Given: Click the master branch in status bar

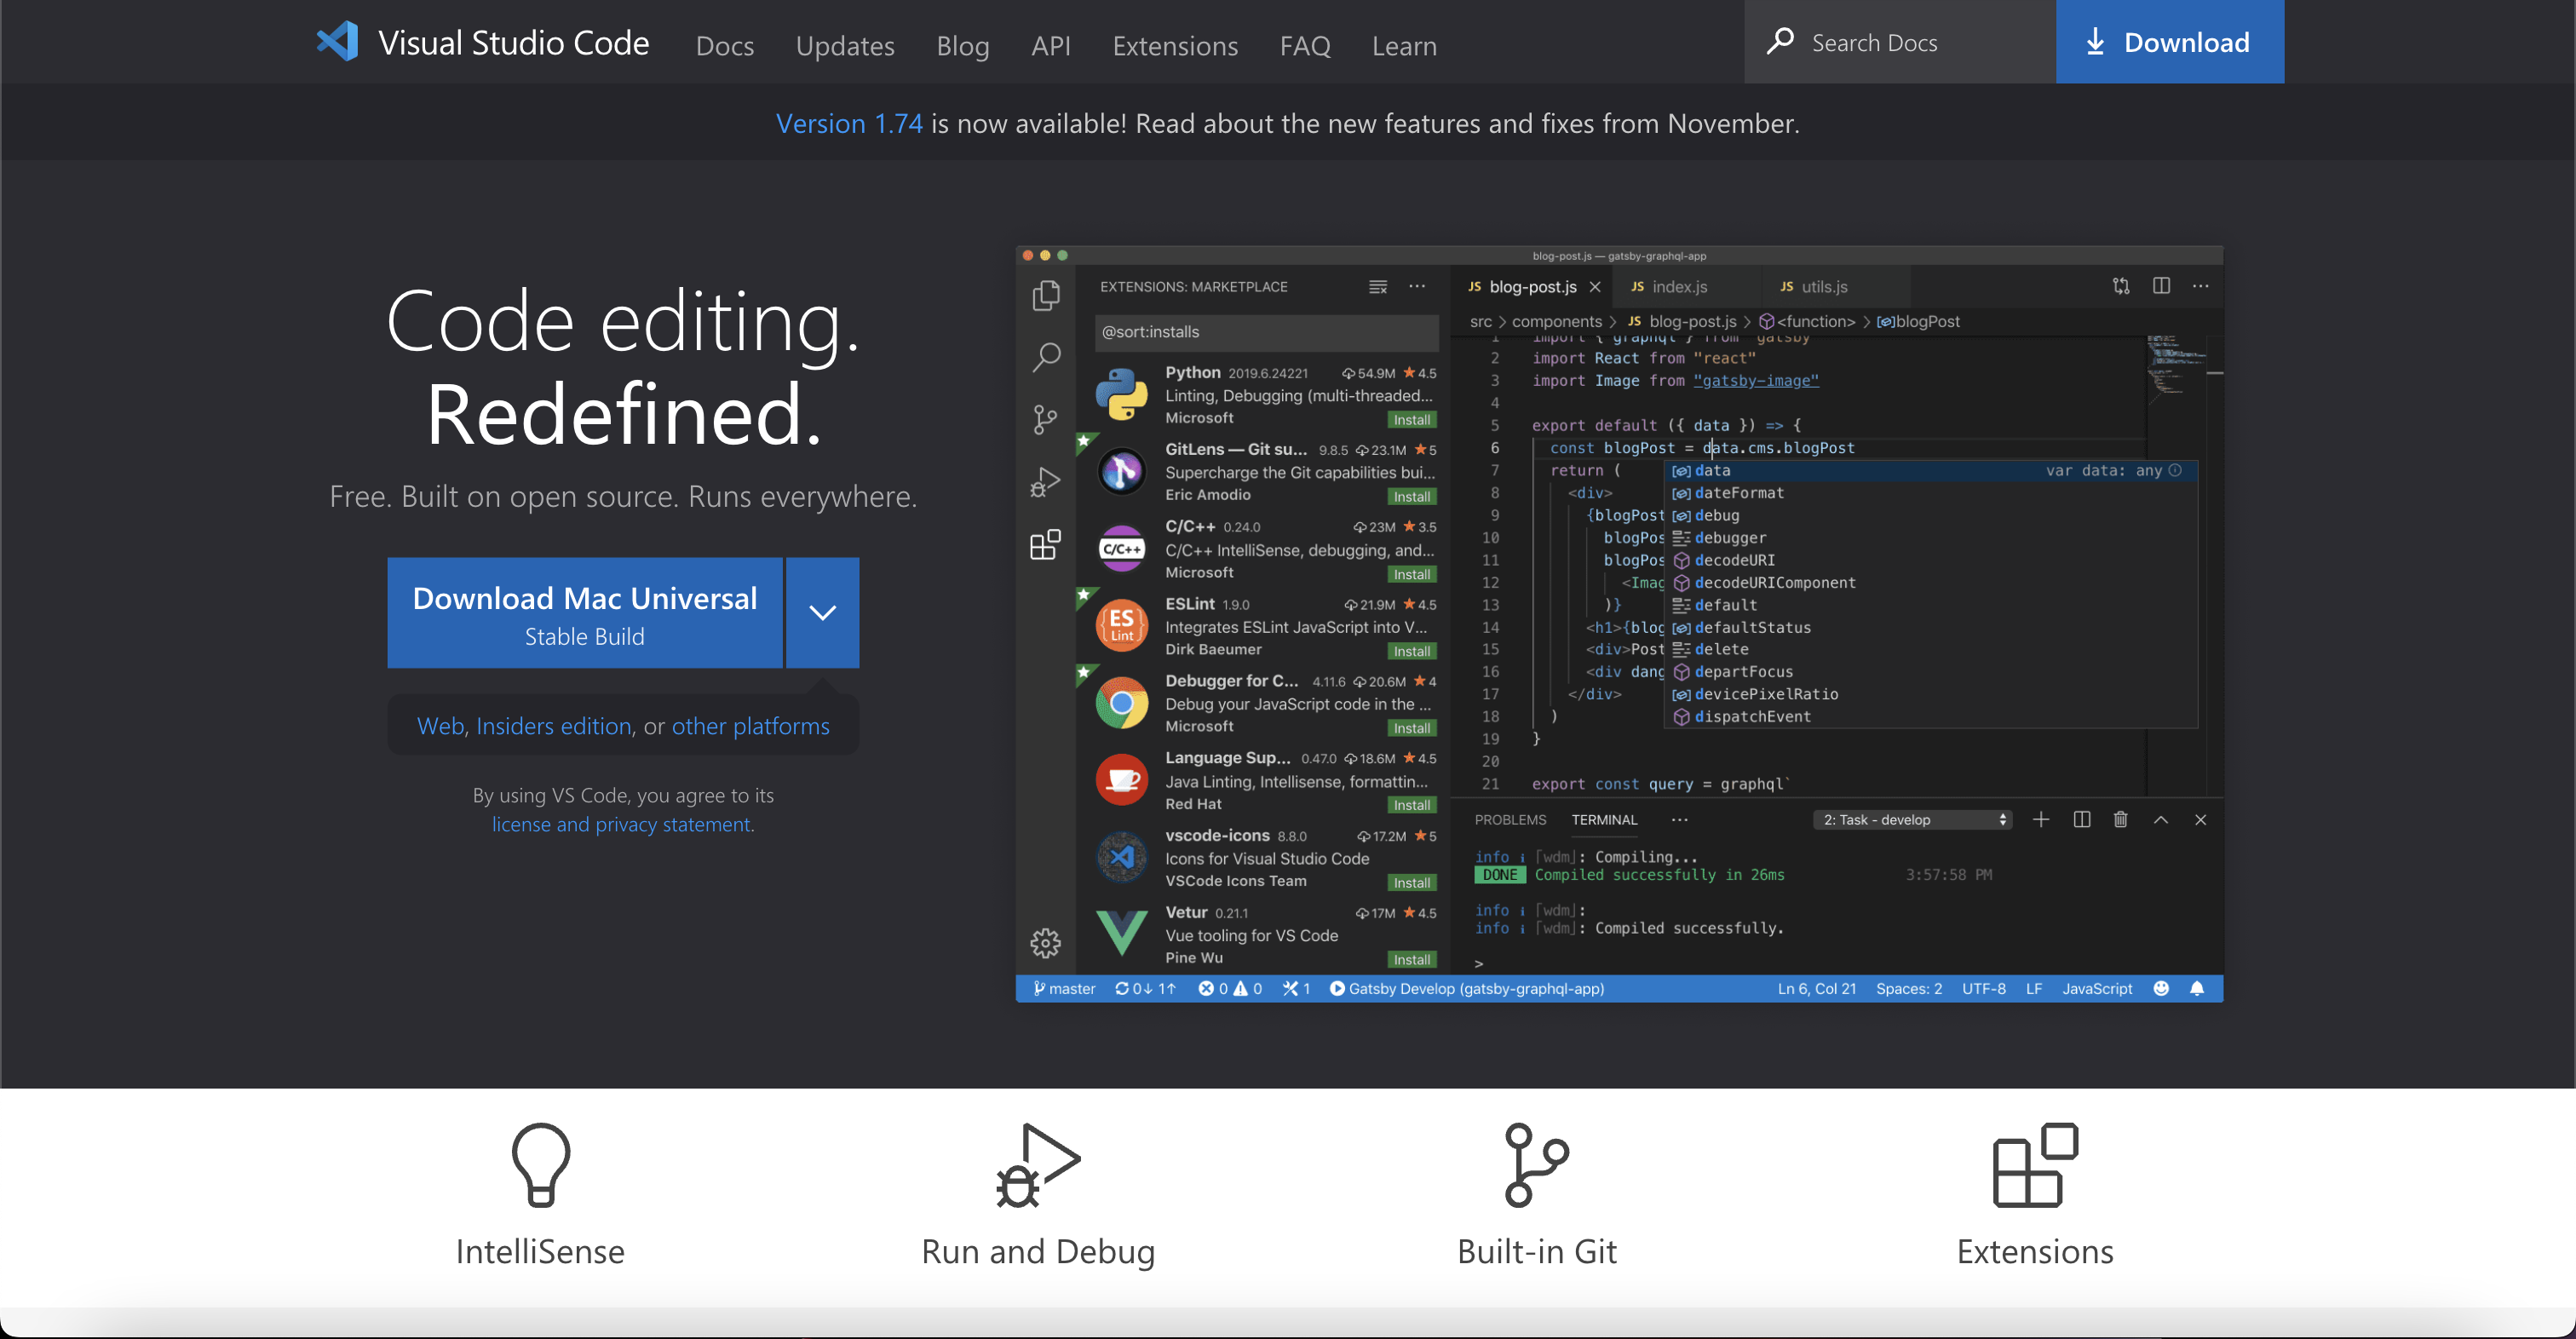Looking at the screenshot, I should click(x=1064, y=988).
